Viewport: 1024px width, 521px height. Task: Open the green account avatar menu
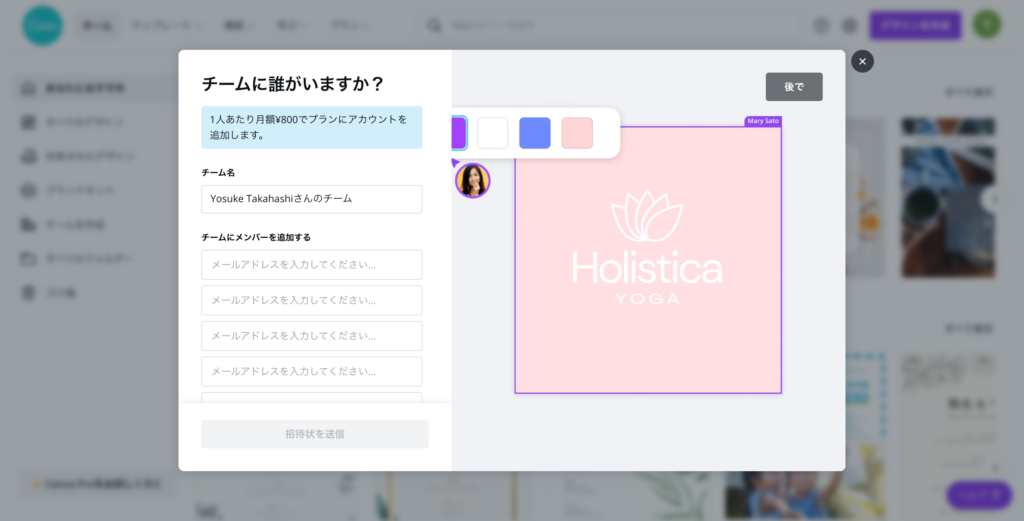[987, 25]
